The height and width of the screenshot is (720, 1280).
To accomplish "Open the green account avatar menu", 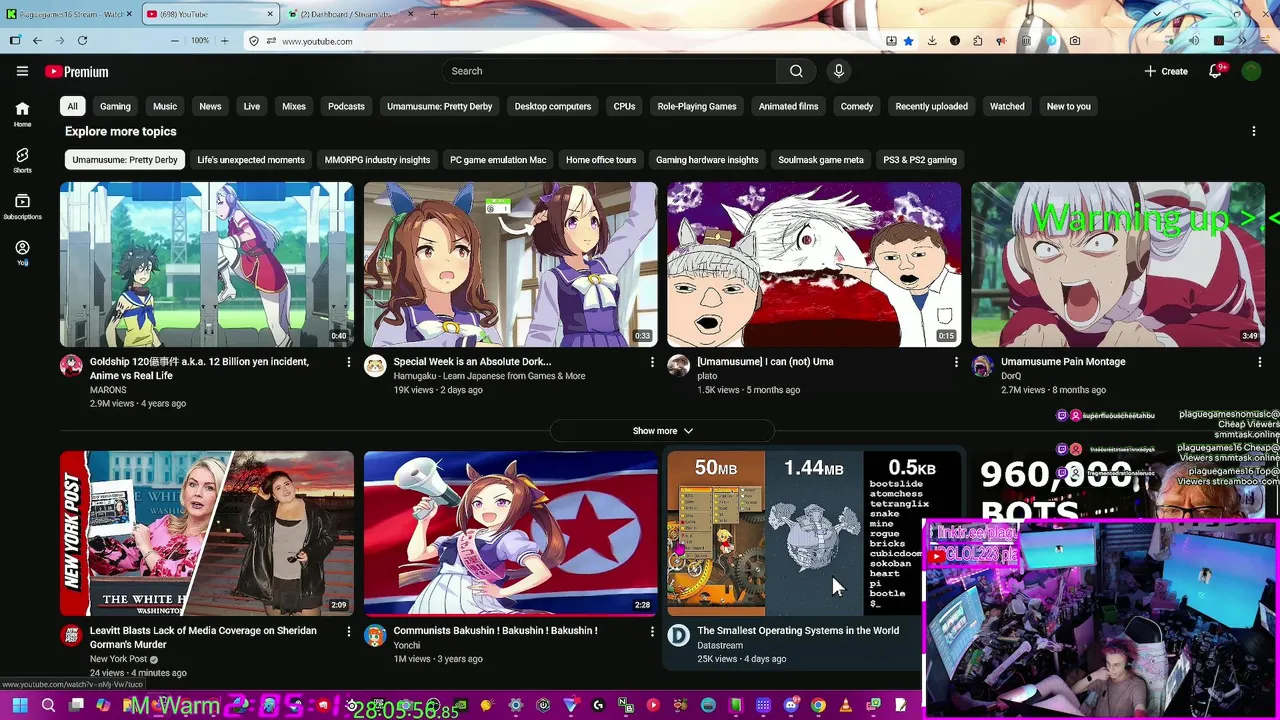I will click(1251, 71).
